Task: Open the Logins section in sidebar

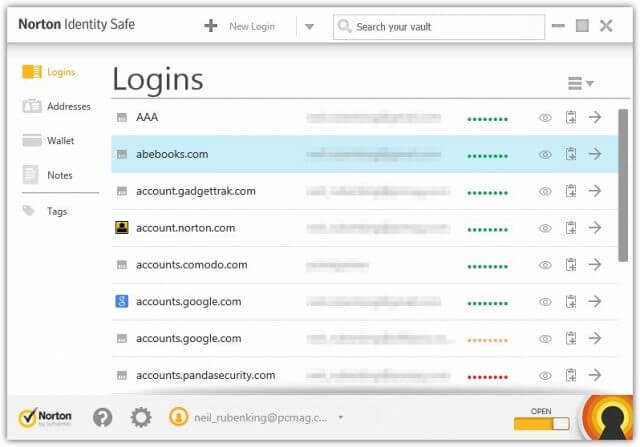Action: pos(49,72)
